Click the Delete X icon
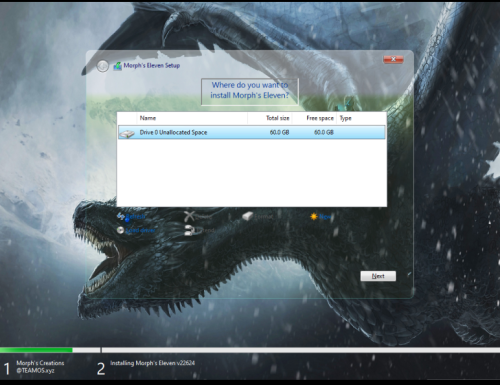The height and width of the screenshot is (385, 500). (x=189, y=216)
